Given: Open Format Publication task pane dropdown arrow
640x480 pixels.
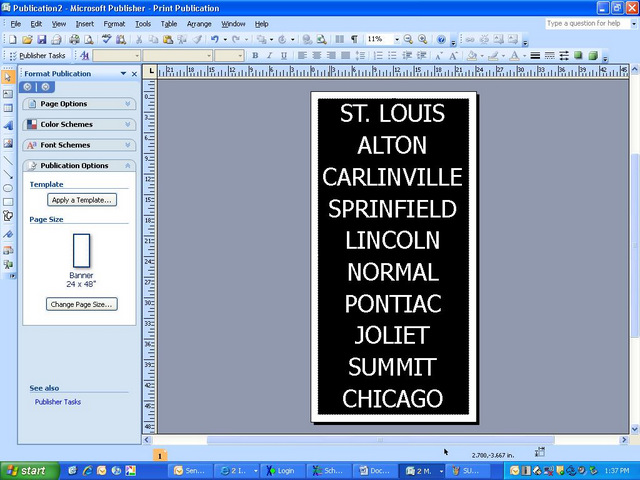Looking at the screenshot, I should click(123, 73).
